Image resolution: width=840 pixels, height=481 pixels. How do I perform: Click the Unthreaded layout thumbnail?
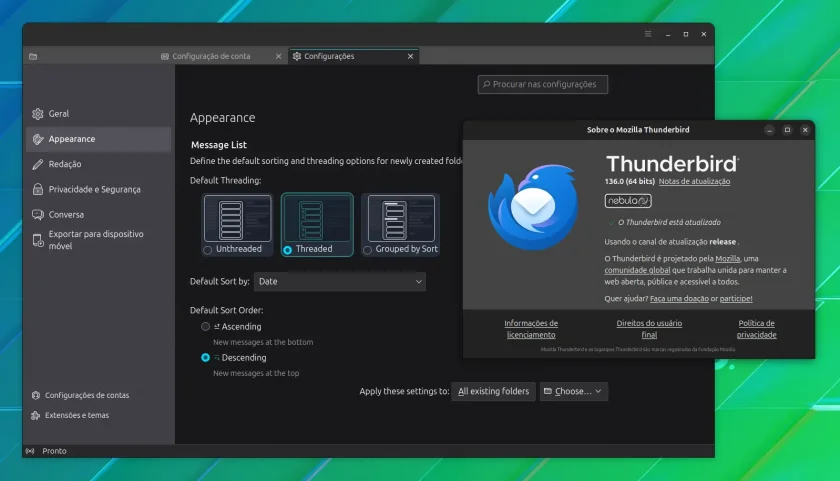pyautogui.click(x=237, y=219)
